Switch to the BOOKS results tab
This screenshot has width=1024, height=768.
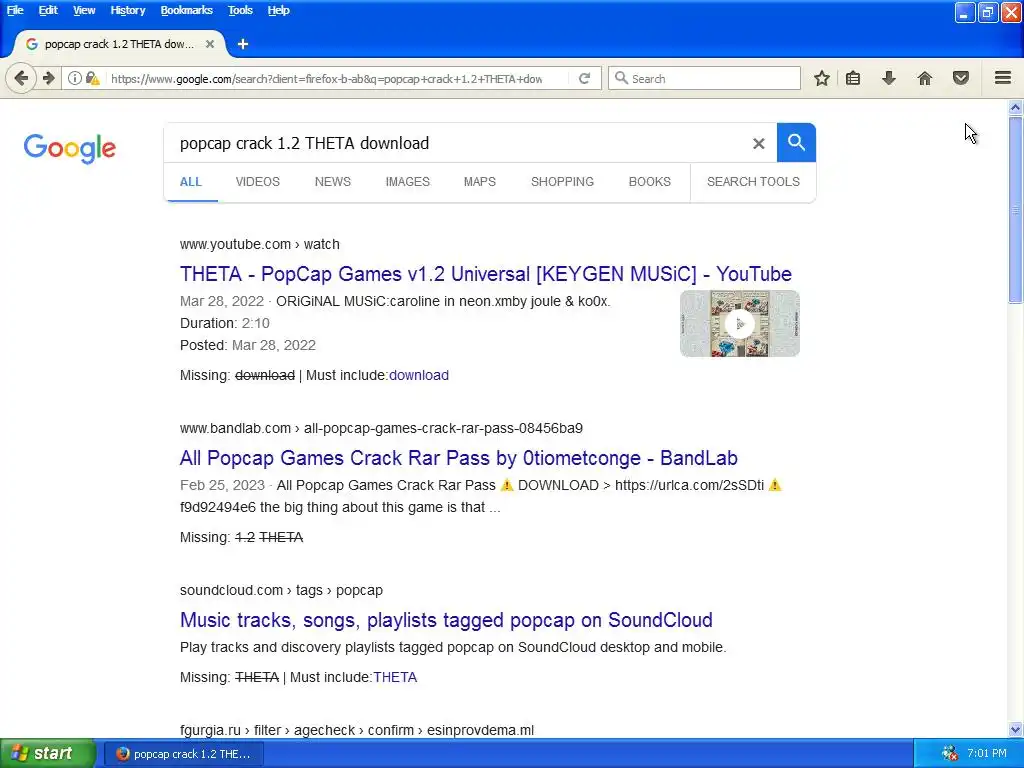point(649,182)
